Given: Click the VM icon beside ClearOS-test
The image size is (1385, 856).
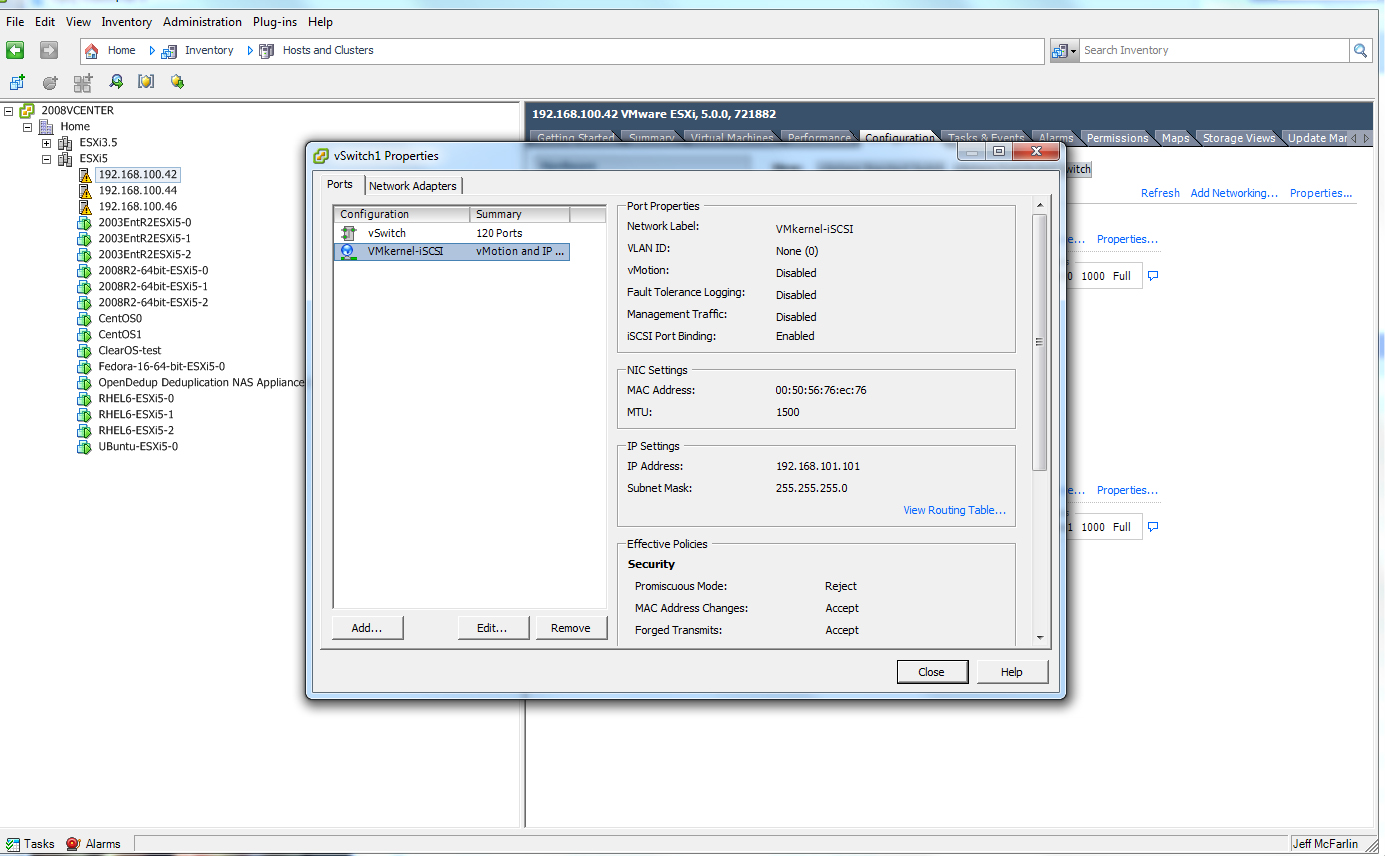Looking at the screenshot, I should pyautogui.click(x=85, y=350).
